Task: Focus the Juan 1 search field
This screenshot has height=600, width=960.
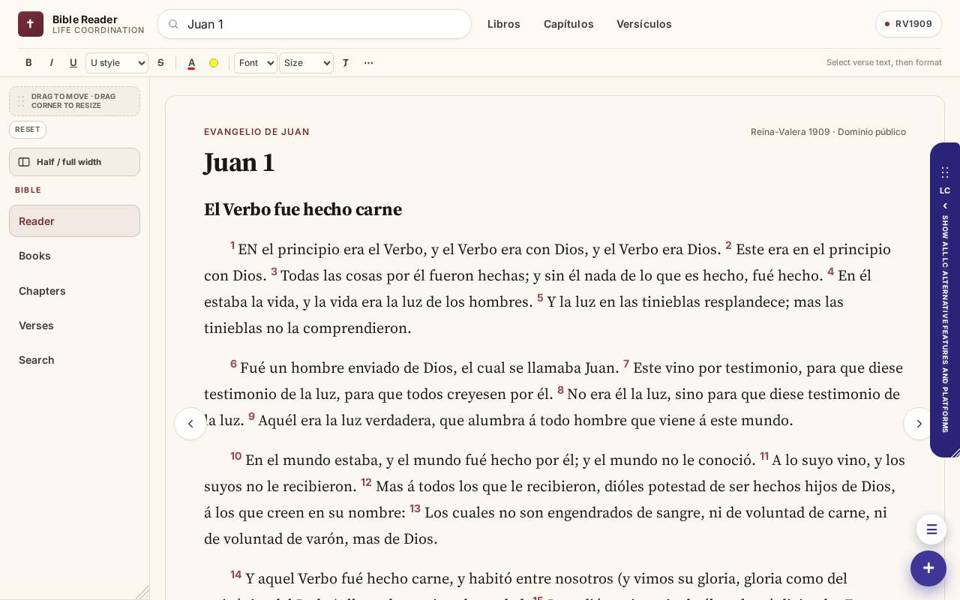Action: [x=314, y=24]
